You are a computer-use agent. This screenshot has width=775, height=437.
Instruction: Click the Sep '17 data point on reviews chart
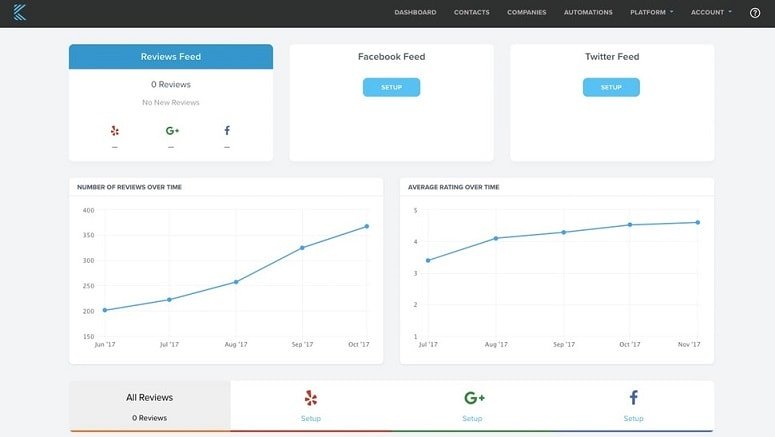(x=302, y=248)
